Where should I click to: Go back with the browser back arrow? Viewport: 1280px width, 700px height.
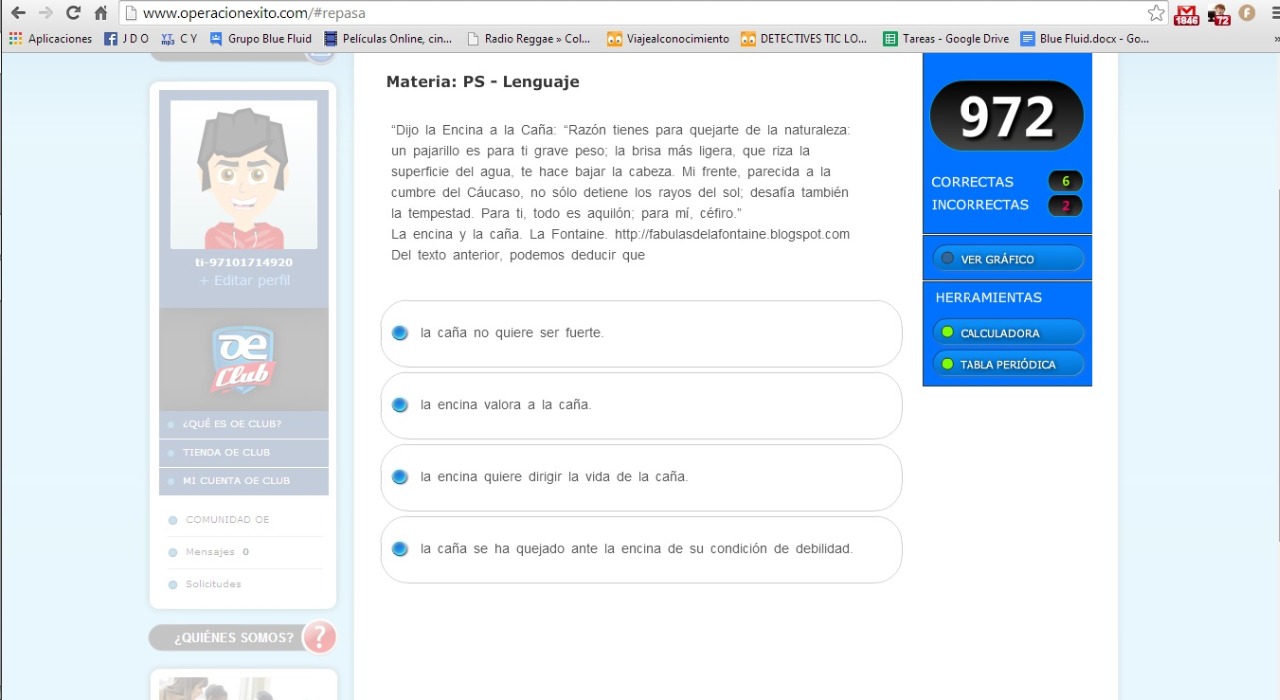click(18, 13)
